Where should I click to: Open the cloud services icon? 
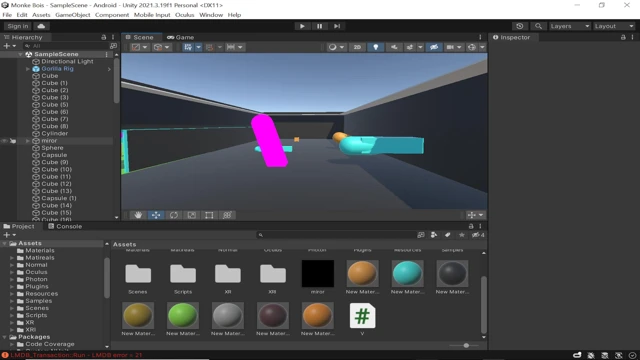(41, 26)
